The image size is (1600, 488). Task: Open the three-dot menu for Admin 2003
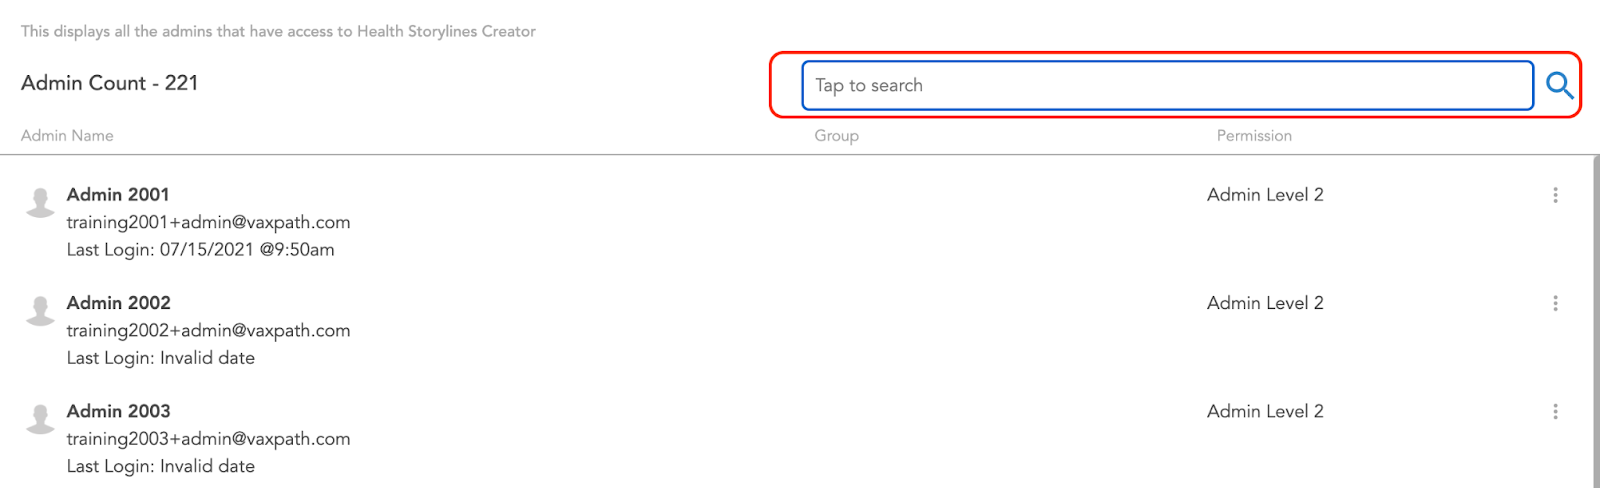[1555, 411]
